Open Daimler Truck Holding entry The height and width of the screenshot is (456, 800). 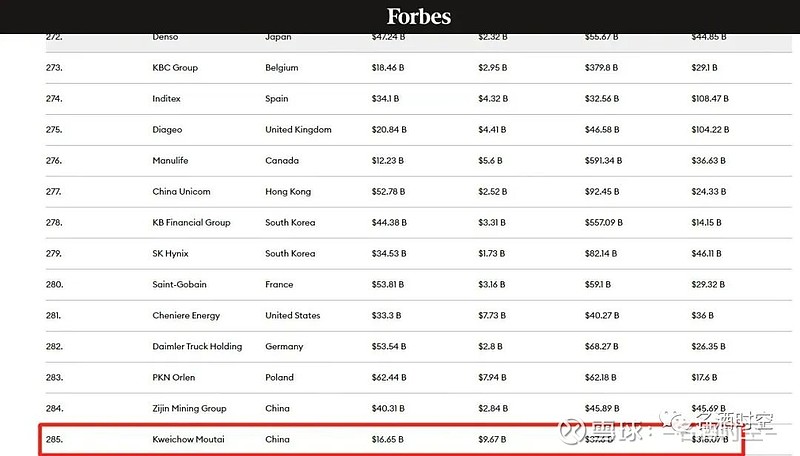tap(197, 347)
